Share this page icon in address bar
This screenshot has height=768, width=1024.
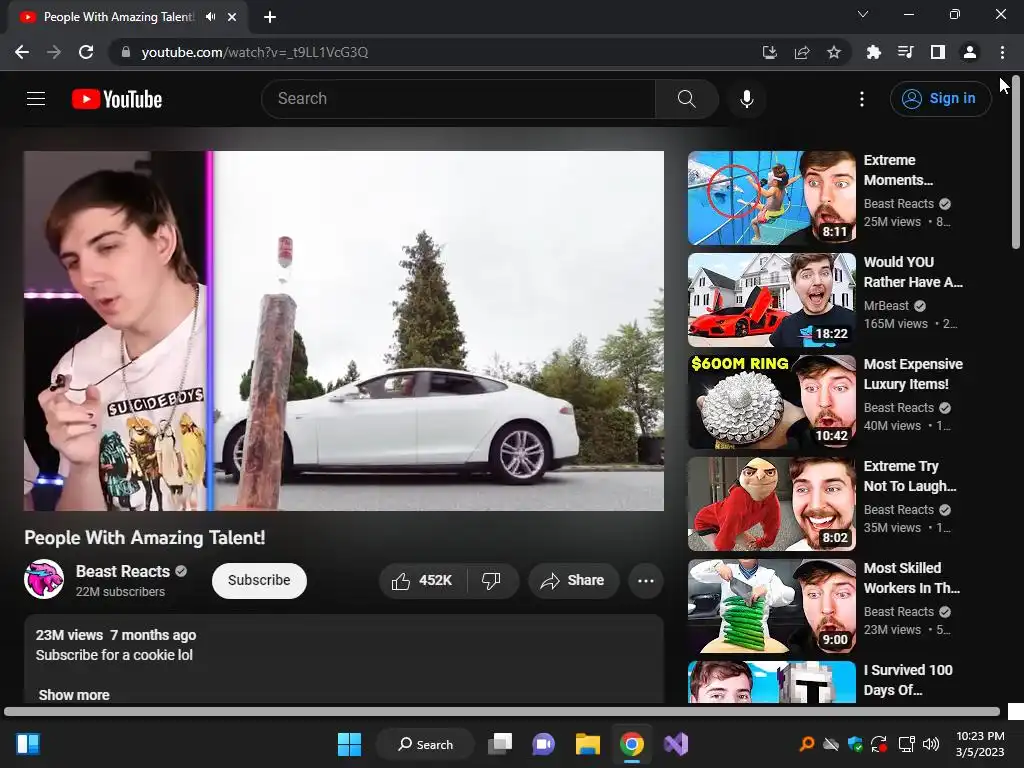tap(802, 52)
